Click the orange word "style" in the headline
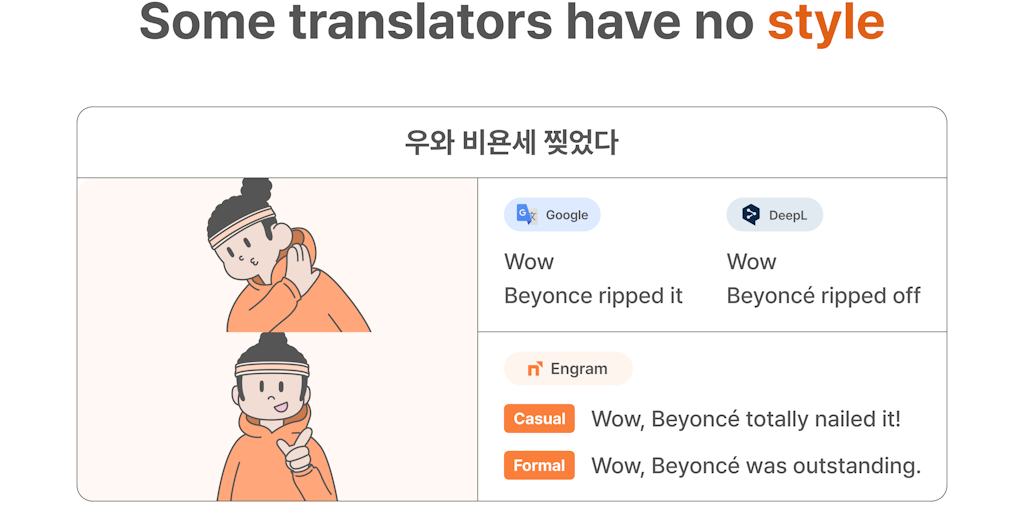Viewport: 1024px width, 512px height. coord(825,22)
